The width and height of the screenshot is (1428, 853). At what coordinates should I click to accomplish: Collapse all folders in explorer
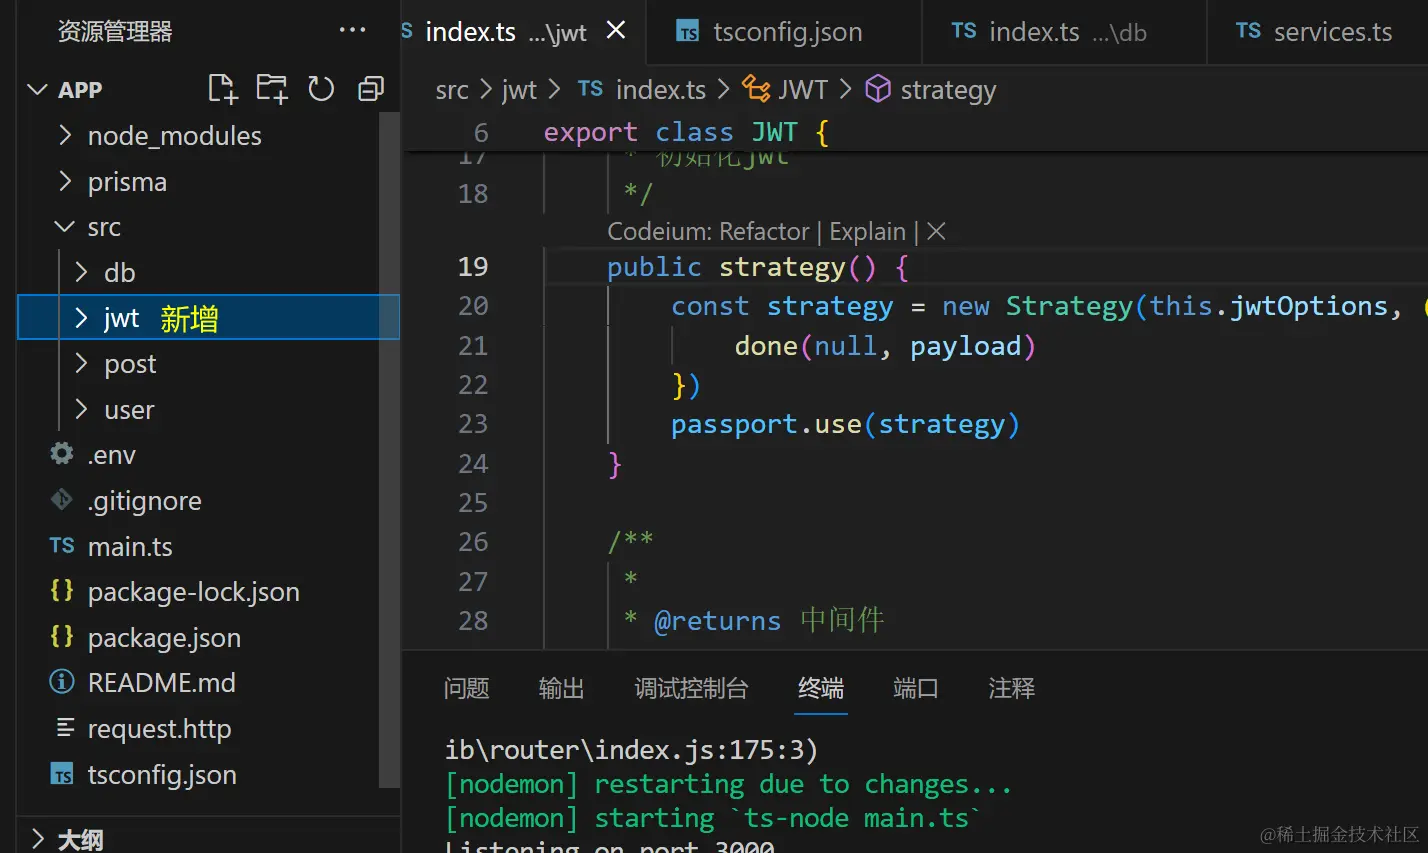tap(371, 88)
